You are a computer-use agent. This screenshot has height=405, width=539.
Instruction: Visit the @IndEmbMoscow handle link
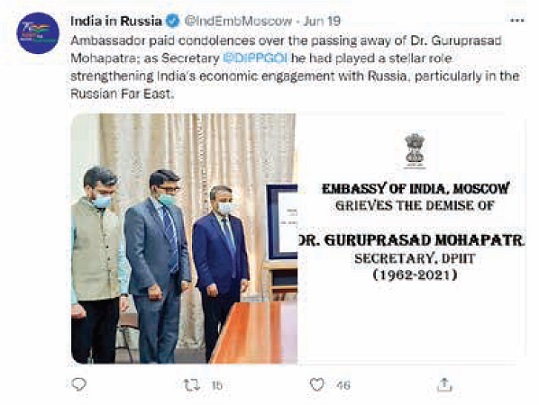point(238,21)
